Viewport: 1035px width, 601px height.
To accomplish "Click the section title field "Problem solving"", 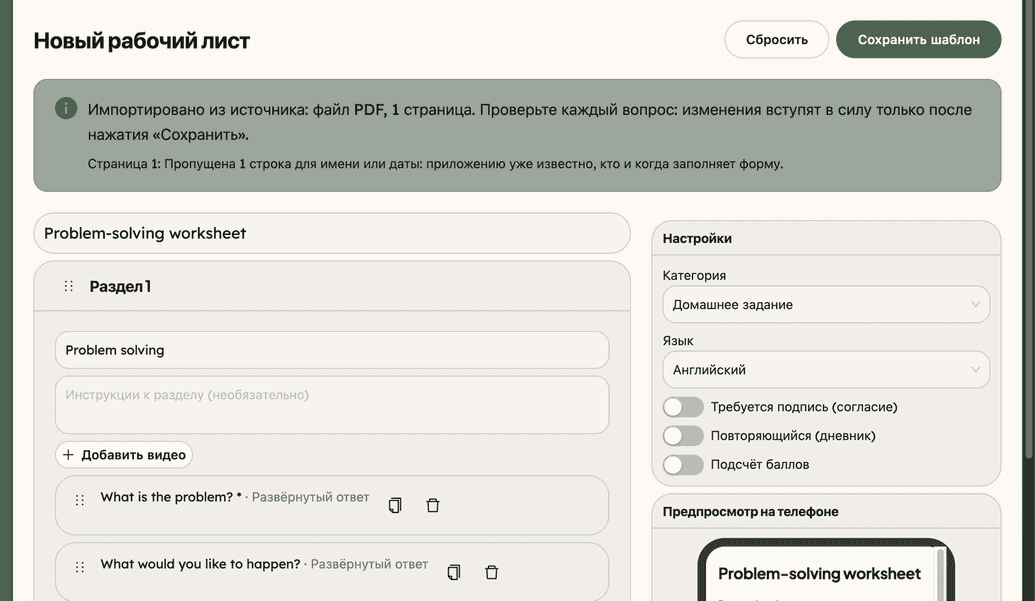I will (332, 350).
